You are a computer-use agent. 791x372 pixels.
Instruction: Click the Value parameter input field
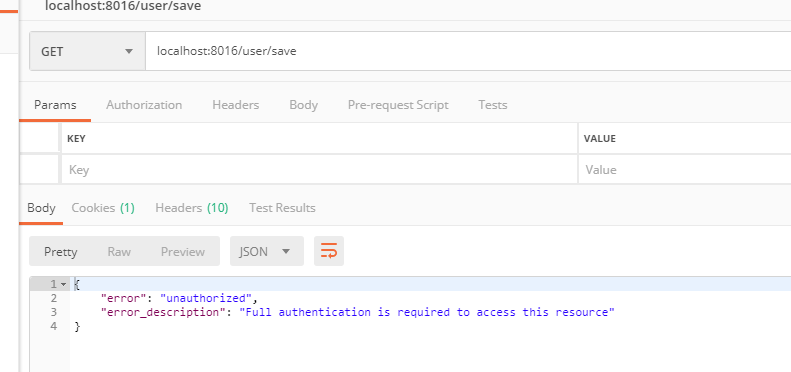[685, 170]
